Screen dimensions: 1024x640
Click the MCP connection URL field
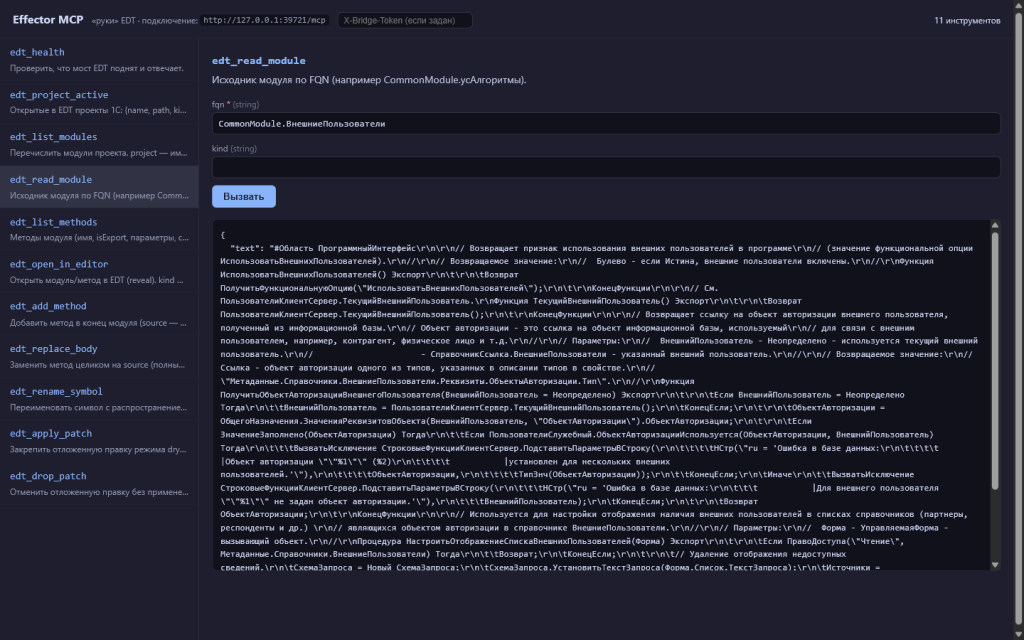(x=264, y=20)
